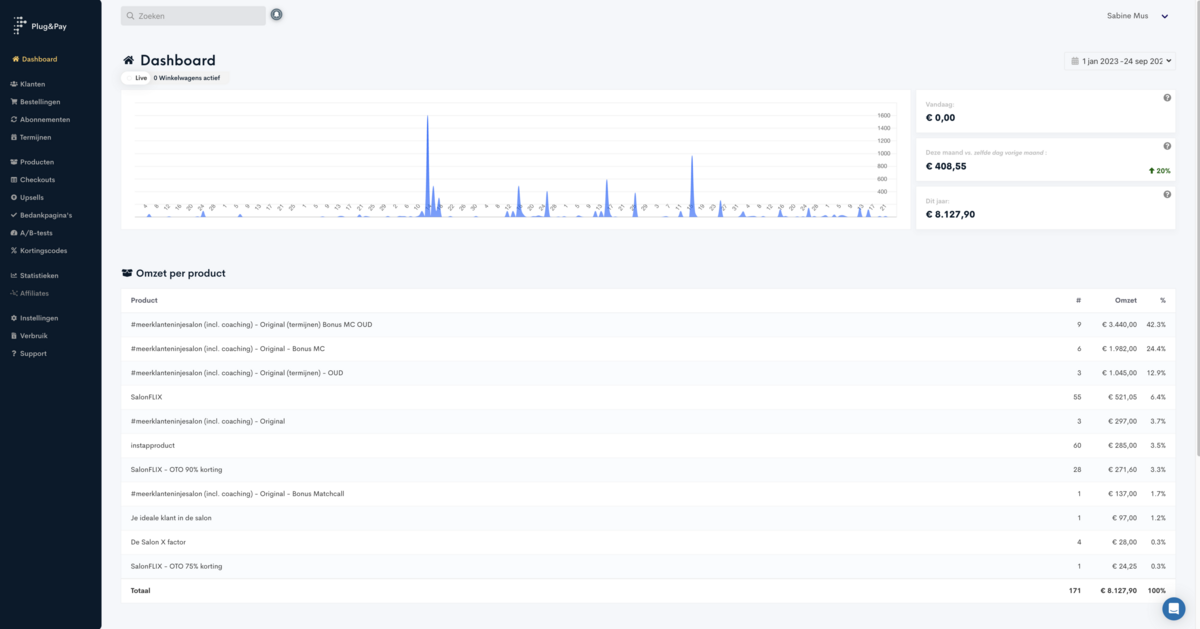Open Termijnen in sidebar
The image size is (1200, 629).
pyautogui.click(x=30, y=137)
